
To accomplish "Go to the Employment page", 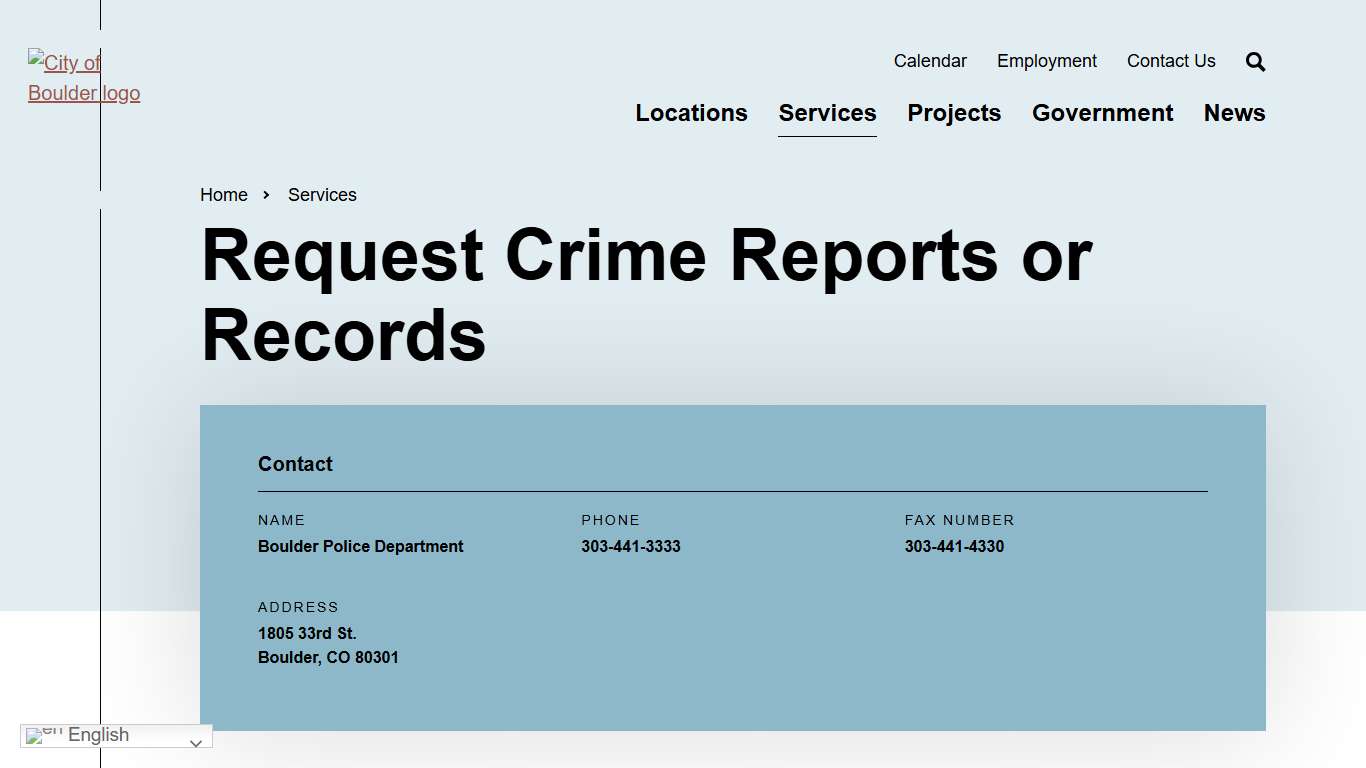I will point(1046,61).
